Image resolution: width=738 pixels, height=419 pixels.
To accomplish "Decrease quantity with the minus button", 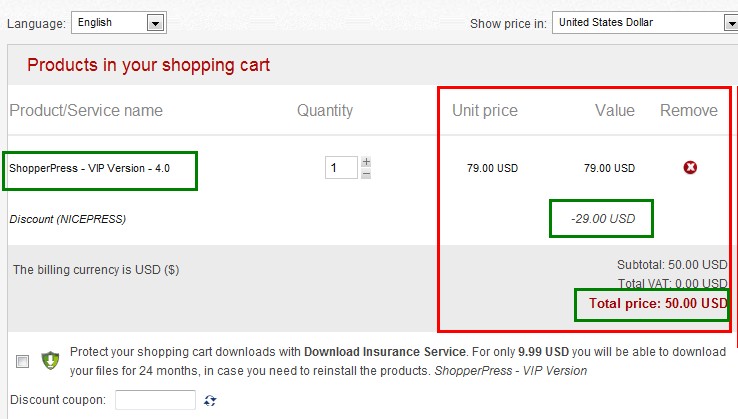I will [366, 174].
